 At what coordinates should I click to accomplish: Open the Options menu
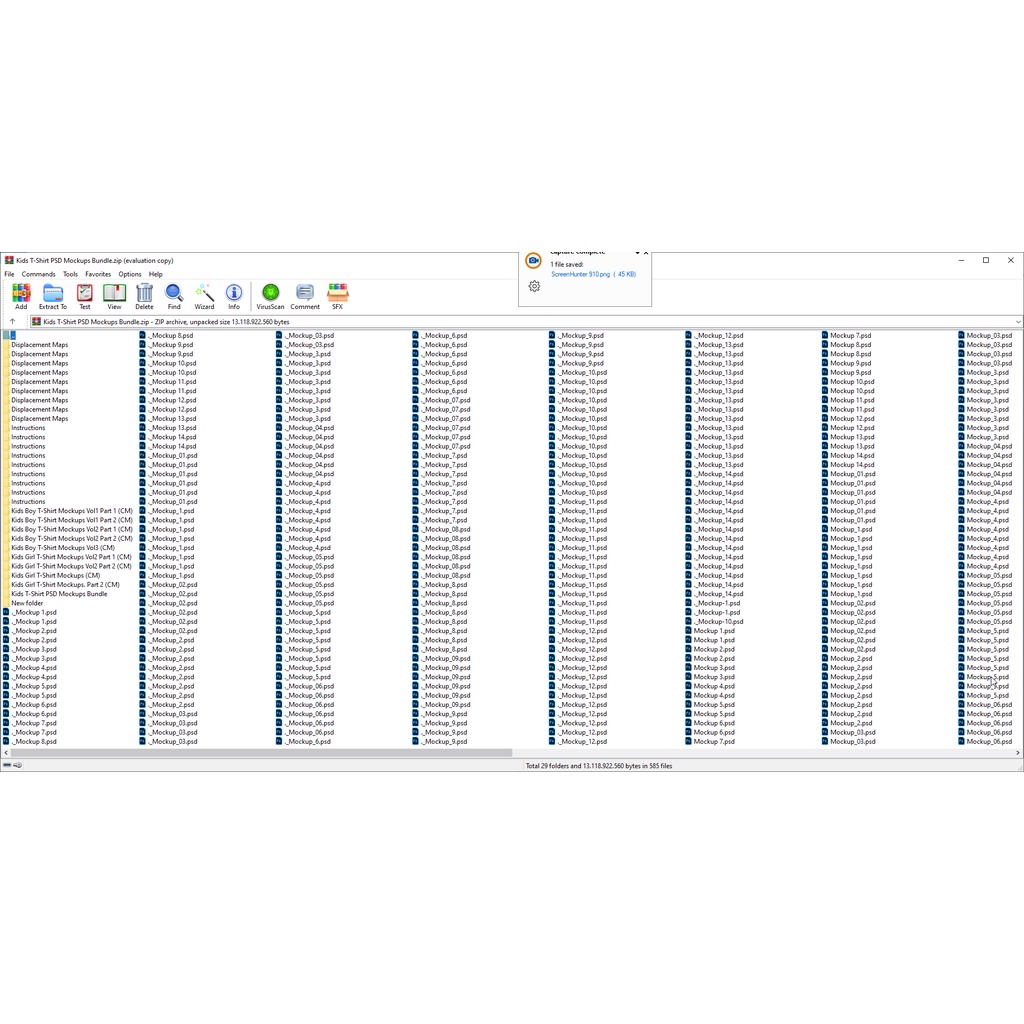pyautogui.click(x=130, y=274)
